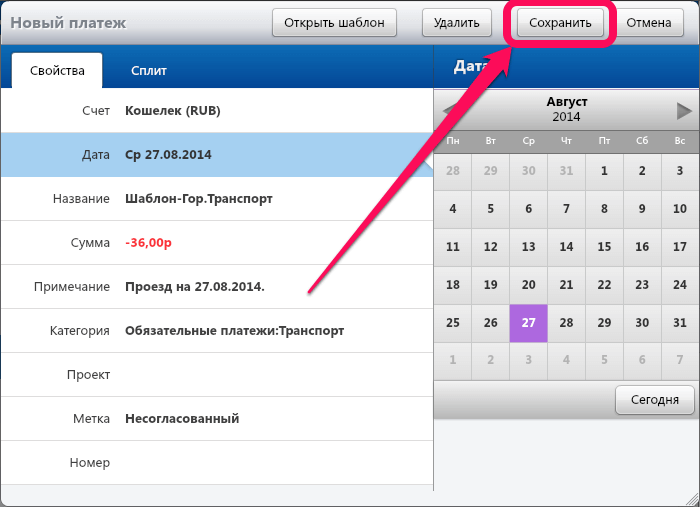
Task: Click the Удалить button
Action: (457, 23)
